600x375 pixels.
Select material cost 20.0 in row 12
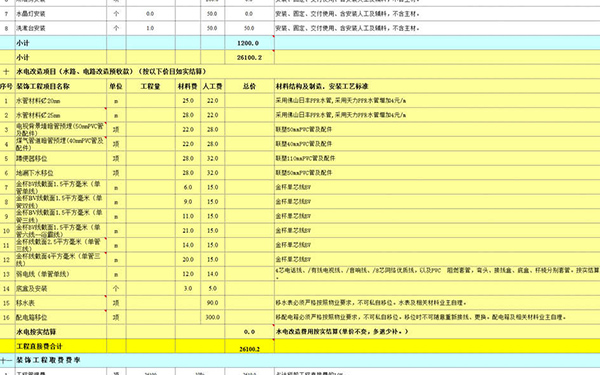(x=188, y=259)
